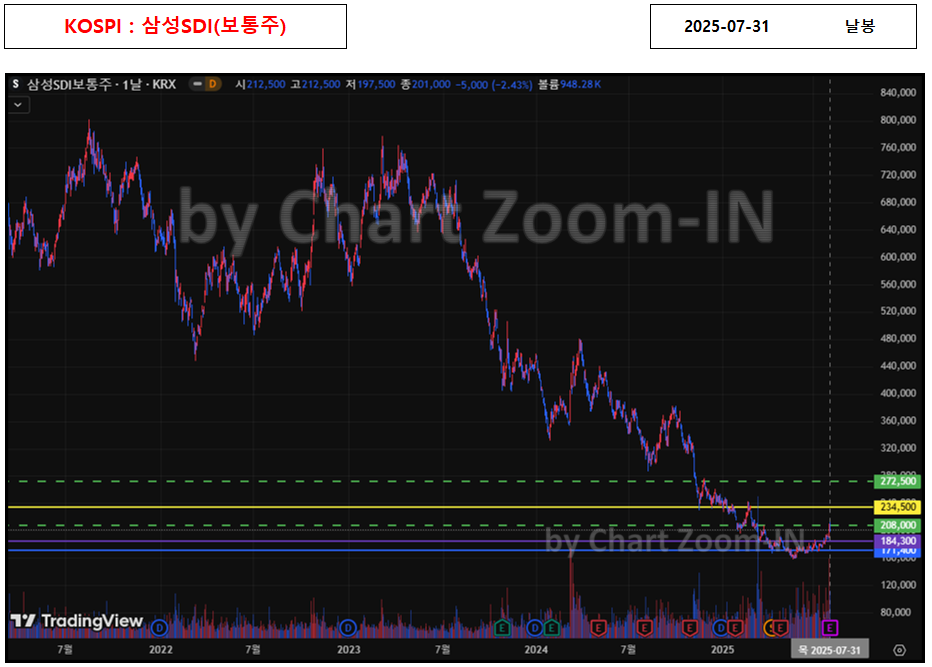
Task: Open the green E marker beside the 2024 D marker
Action: point(551,627)
